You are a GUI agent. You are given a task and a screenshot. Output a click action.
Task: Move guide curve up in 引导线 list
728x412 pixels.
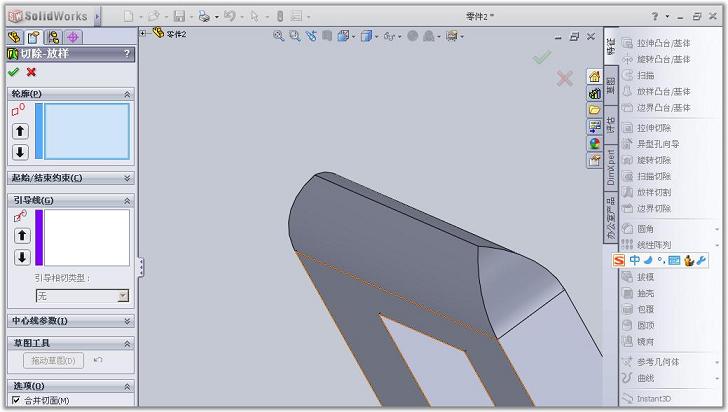pyautogui.click(x=22, y=235)
